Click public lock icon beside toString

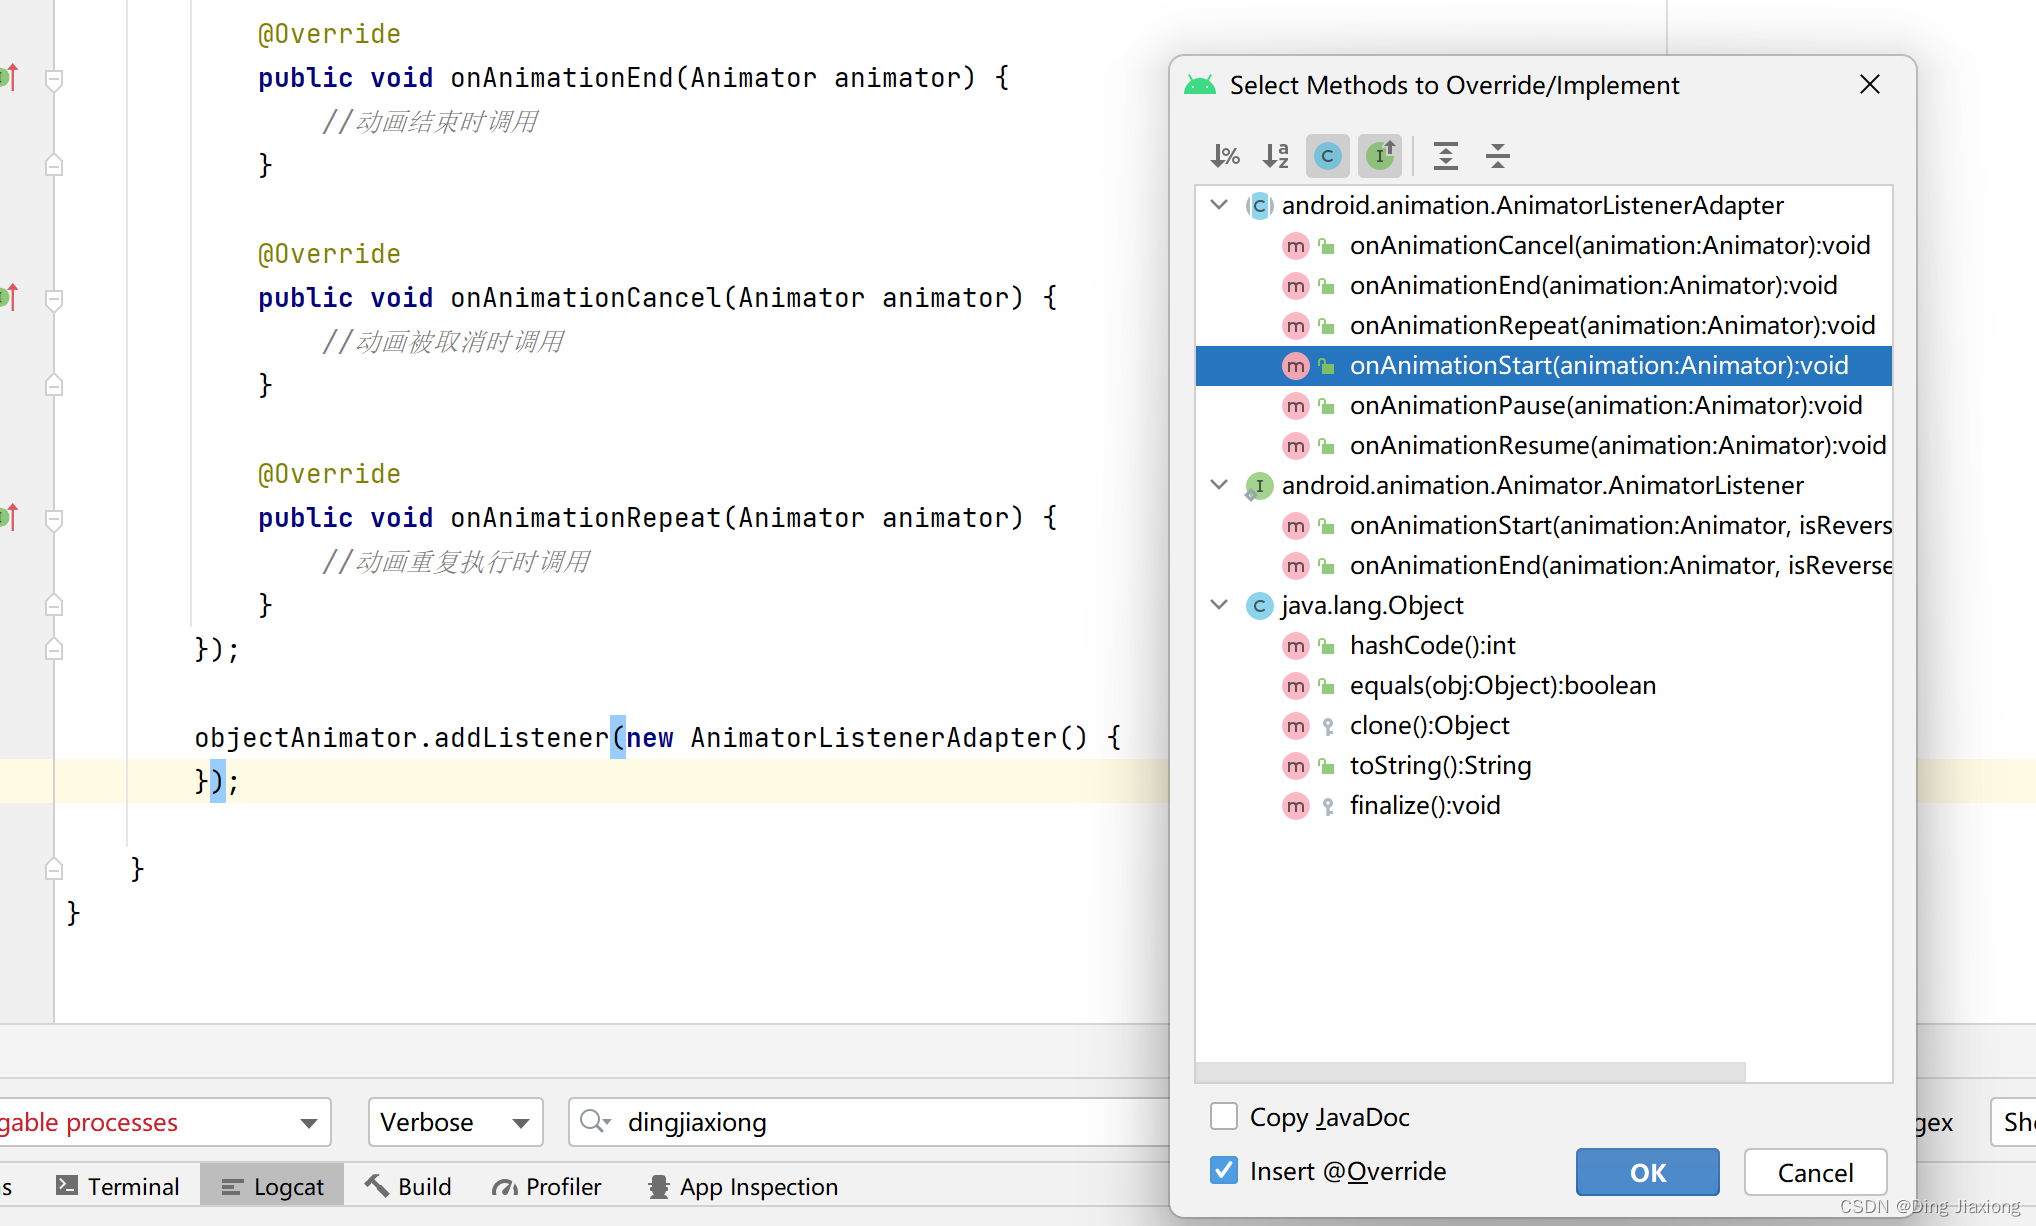coord(1327,766)
